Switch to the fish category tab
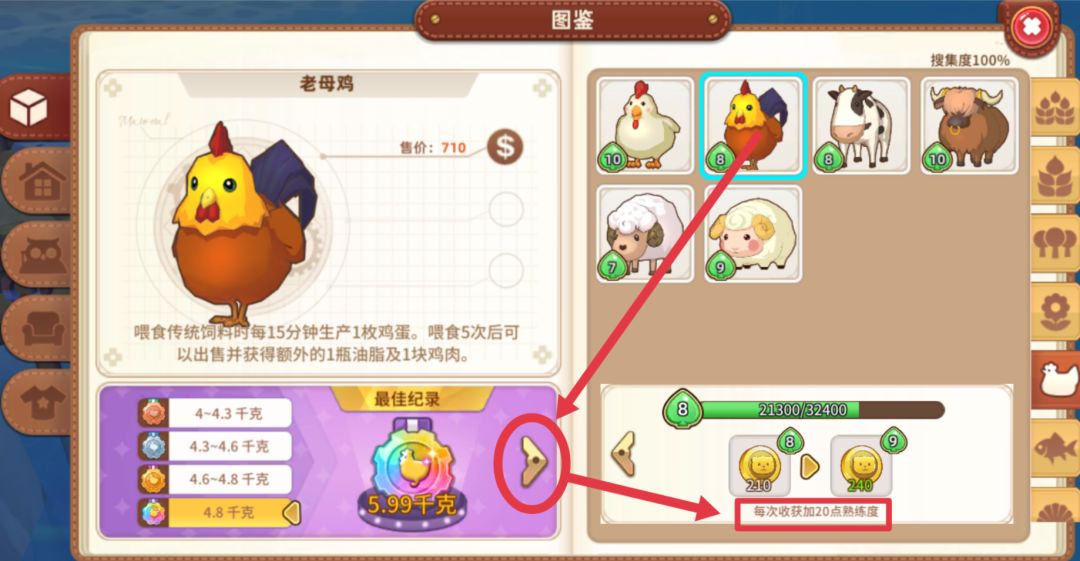 click(x=1056, y=448)
